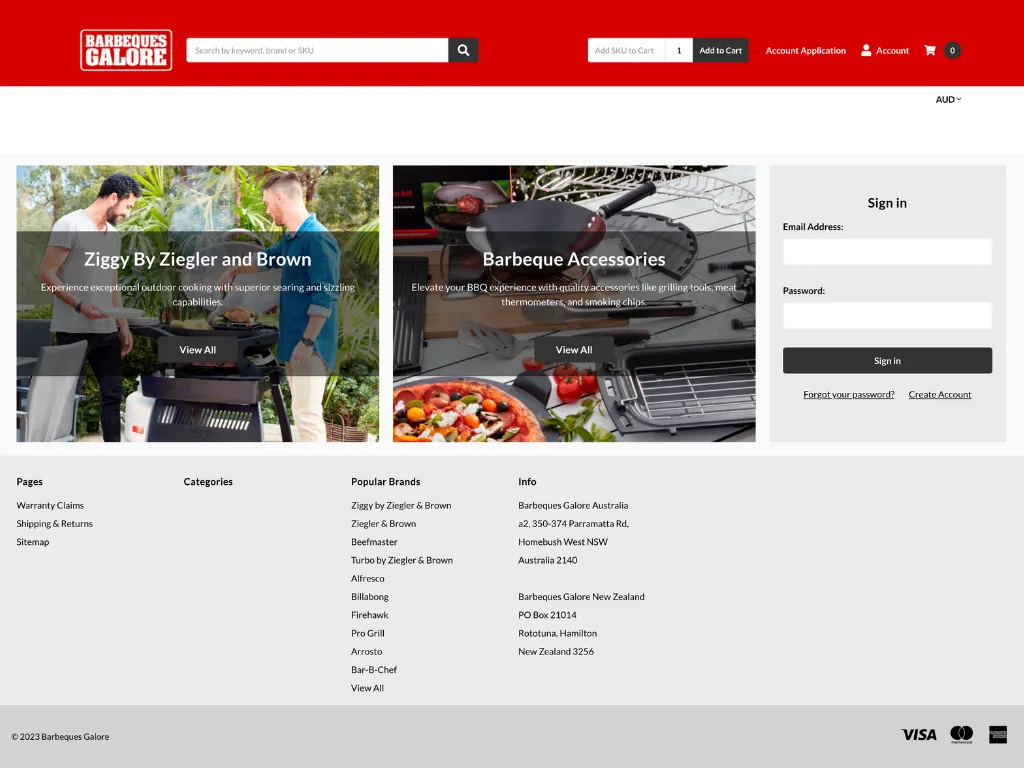The image size is (1024, 768).
Task: Click the Add to Cart button
Action: (x=720, y=50)
